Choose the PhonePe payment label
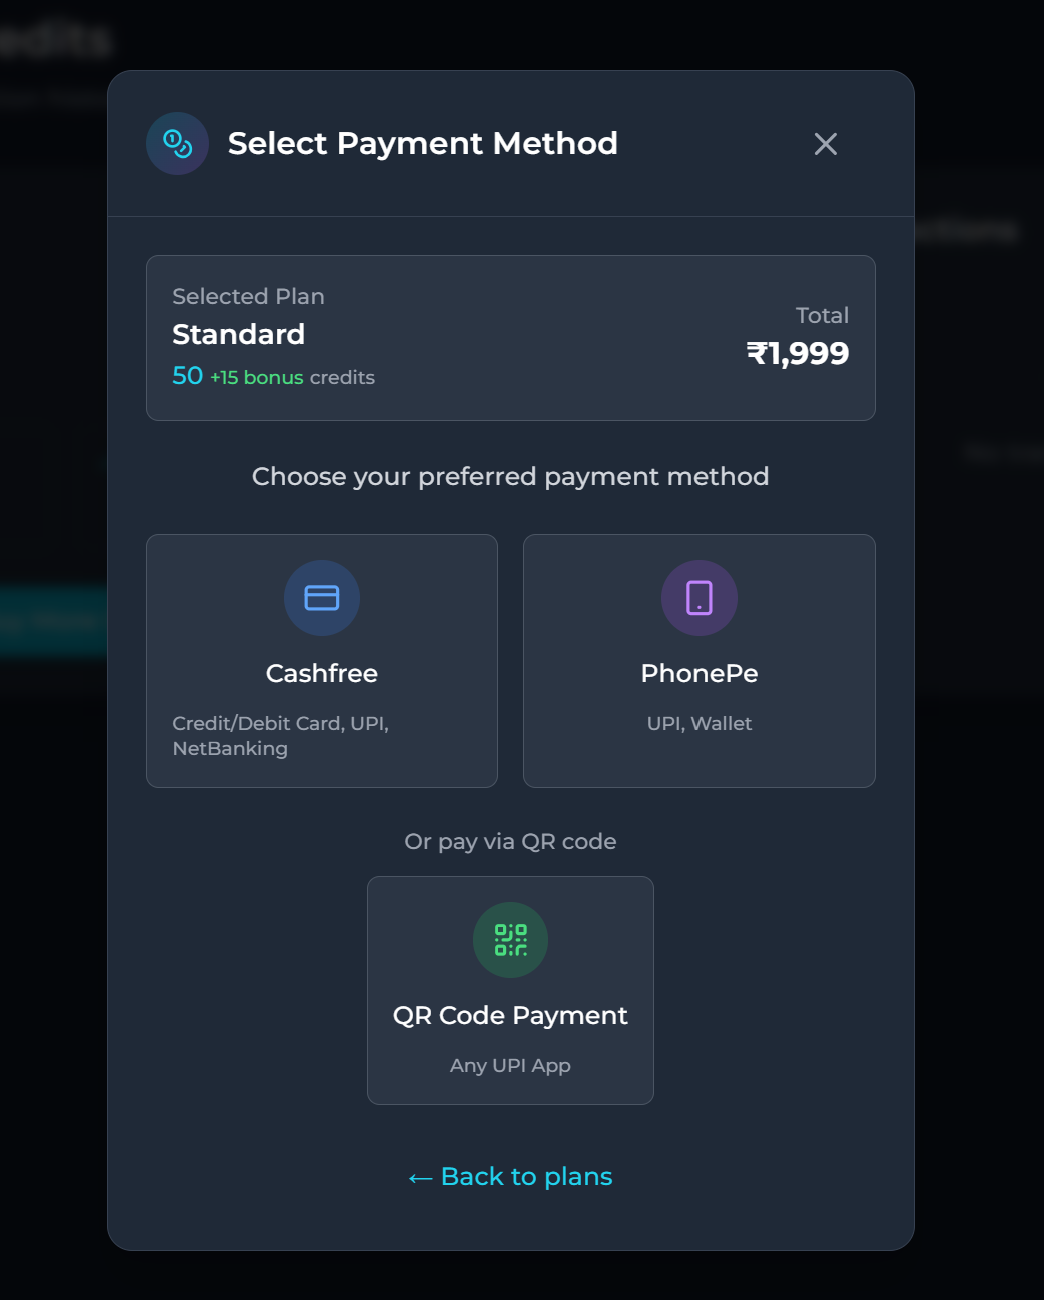Screen dimensions: 1044x1300 (x=699, y=673)
